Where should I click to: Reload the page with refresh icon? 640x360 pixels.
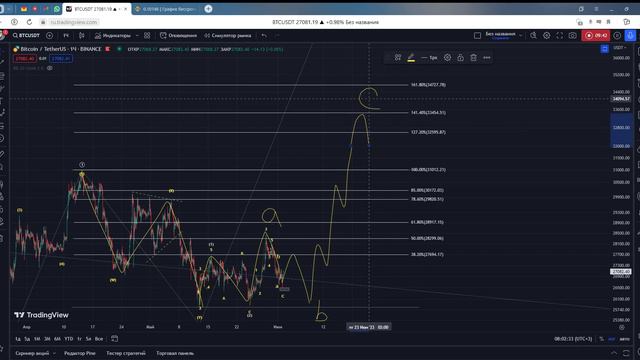tap(29, 22)
